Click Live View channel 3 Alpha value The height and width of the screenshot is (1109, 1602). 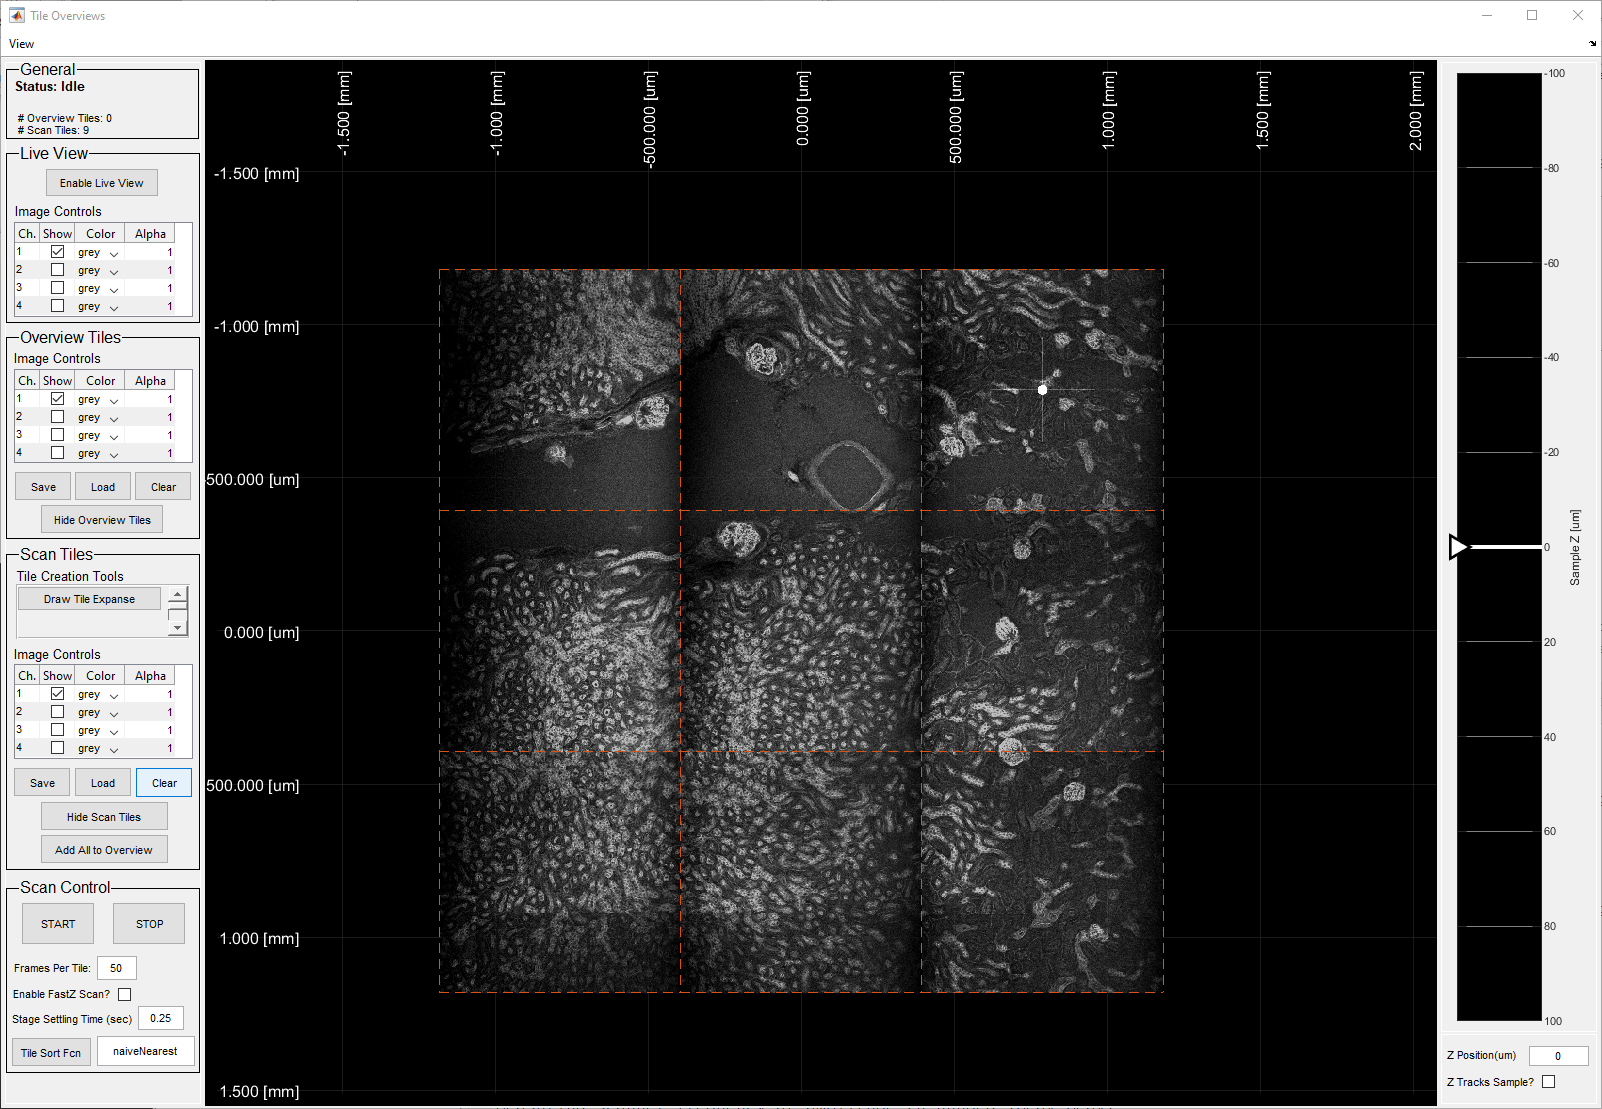point(149,289)
